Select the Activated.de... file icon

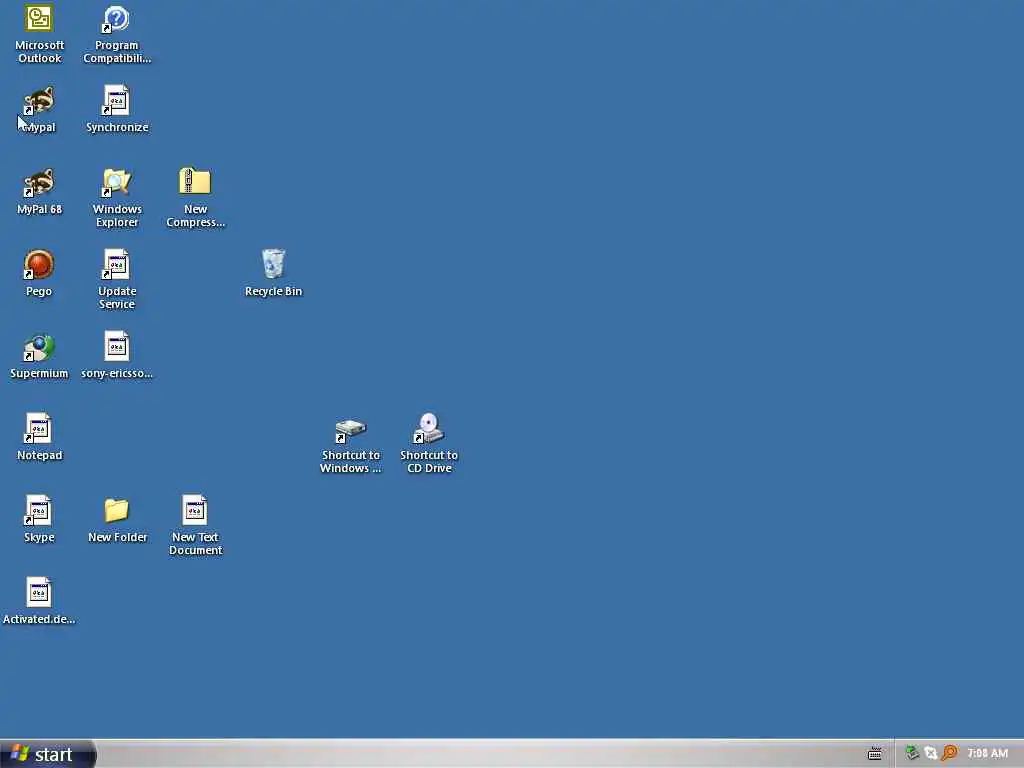point(39,592)
